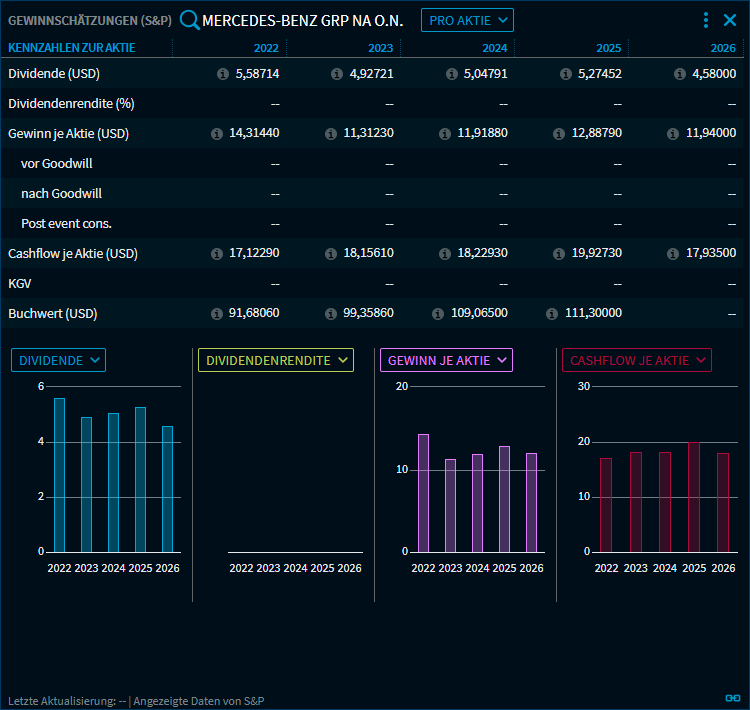Open the DIVIDENDENRENDITE chart dropdown

click(x=275, y=360)
